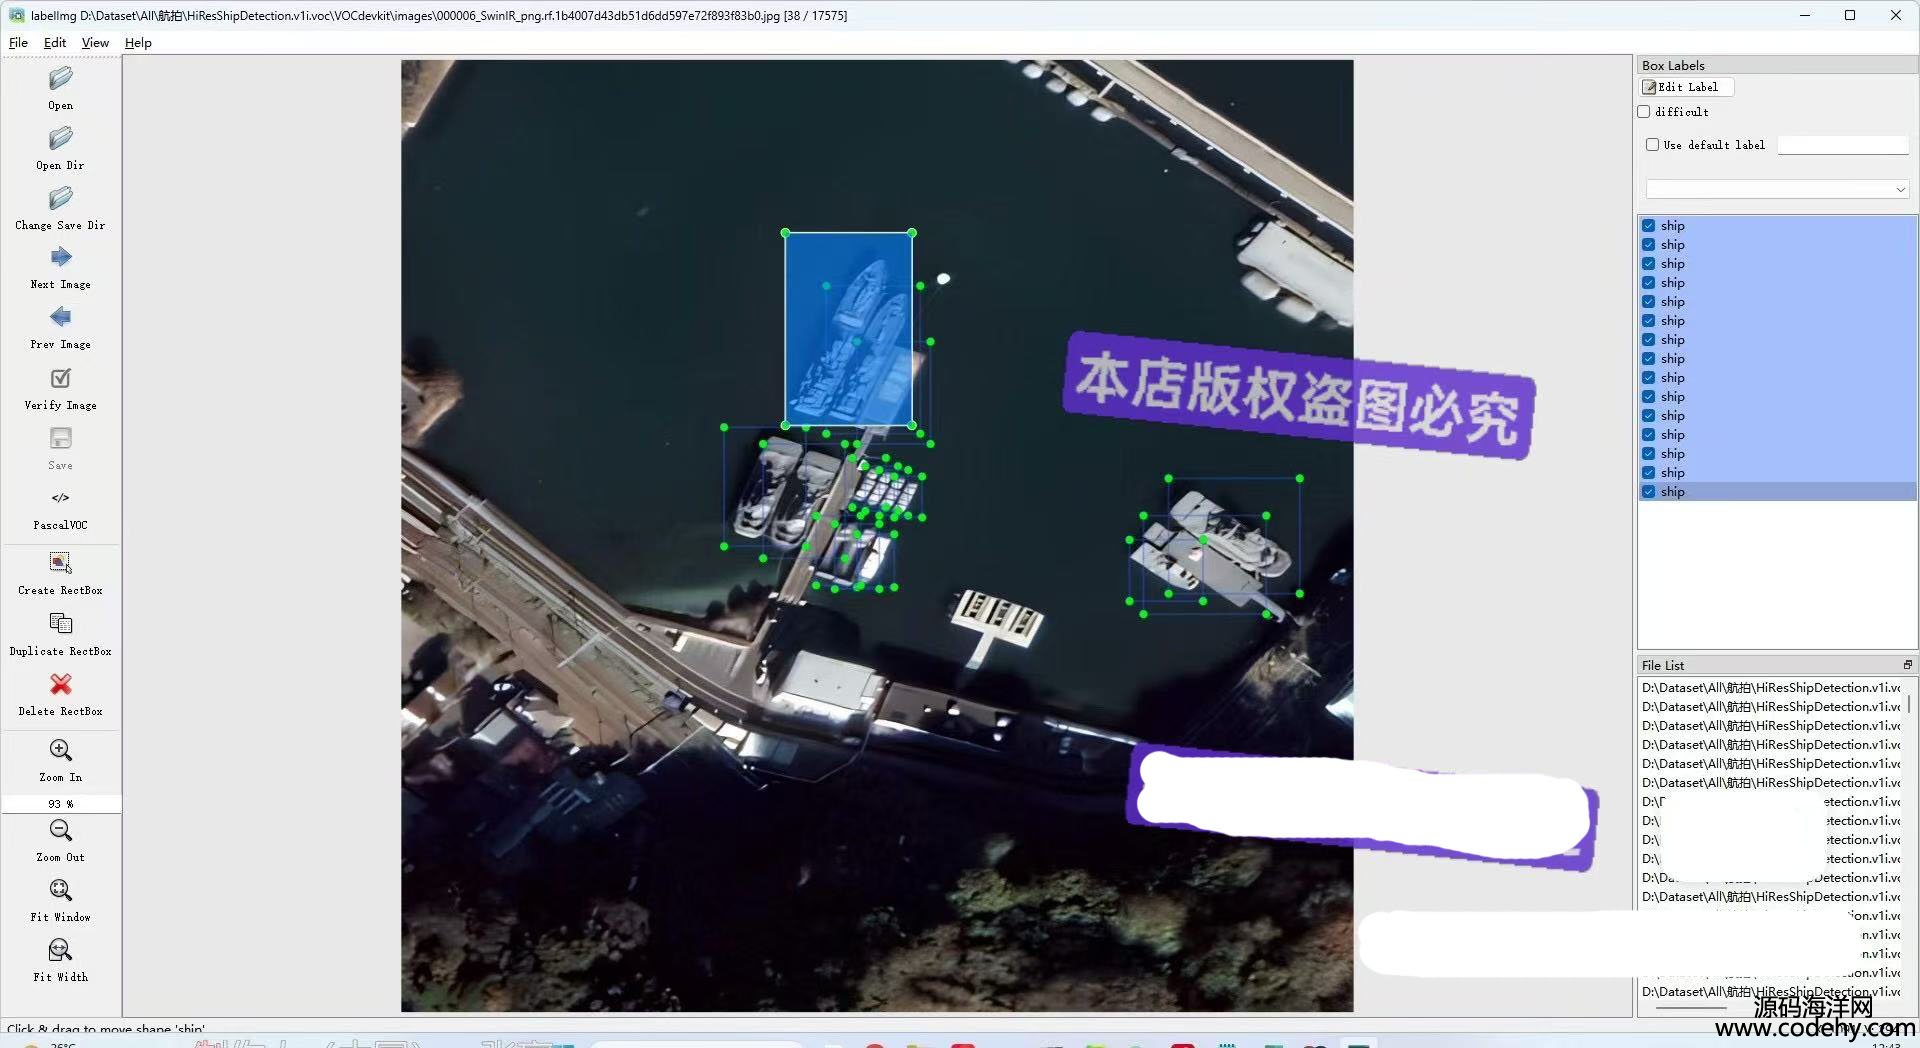Click the Save icon in the toolbar
Screen dimensions: 1920x1048
coord(61,438)
